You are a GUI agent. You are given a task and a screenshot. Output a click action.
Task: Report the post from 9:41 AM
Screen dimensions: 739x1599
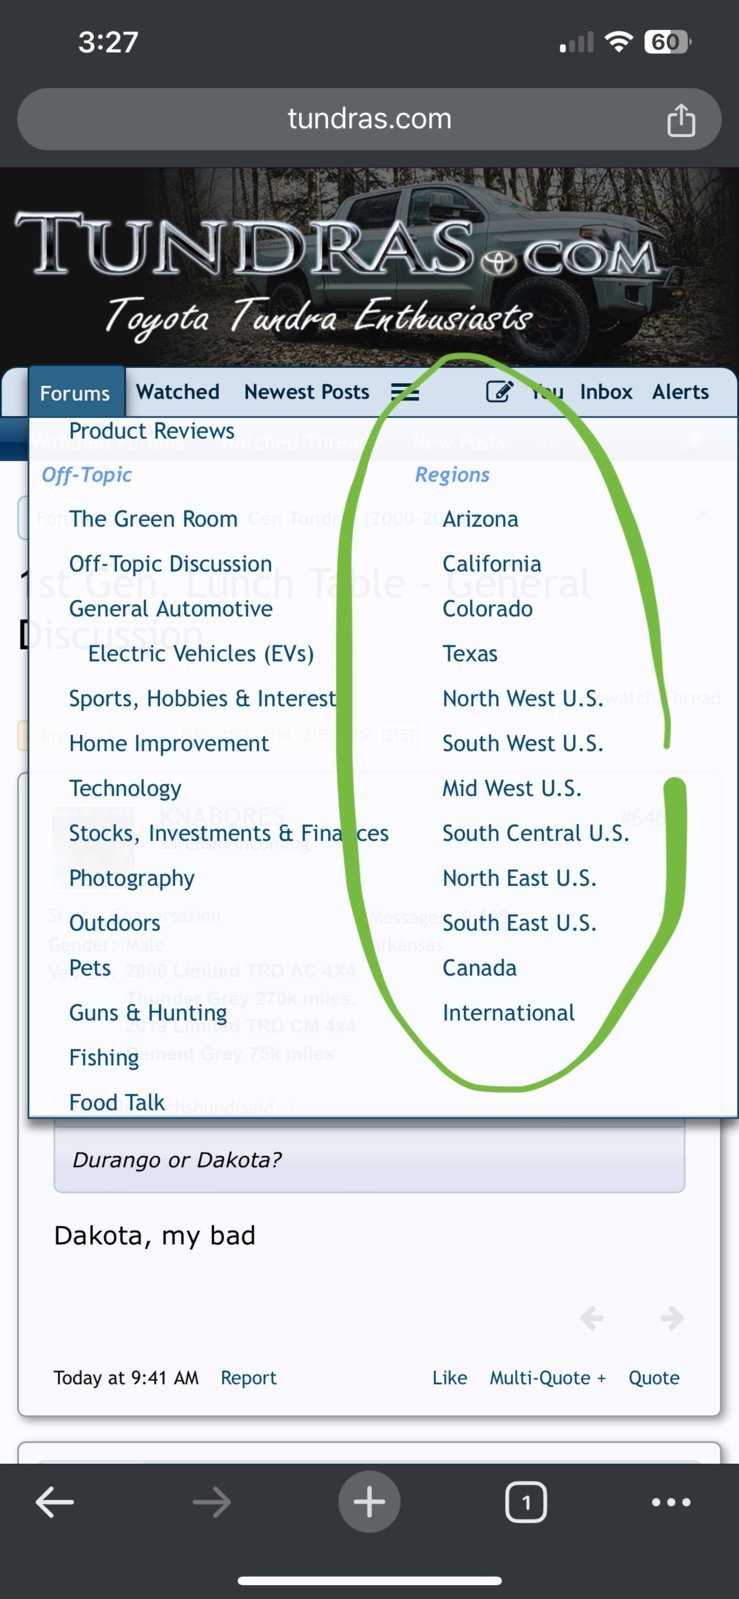point(248,1378)
